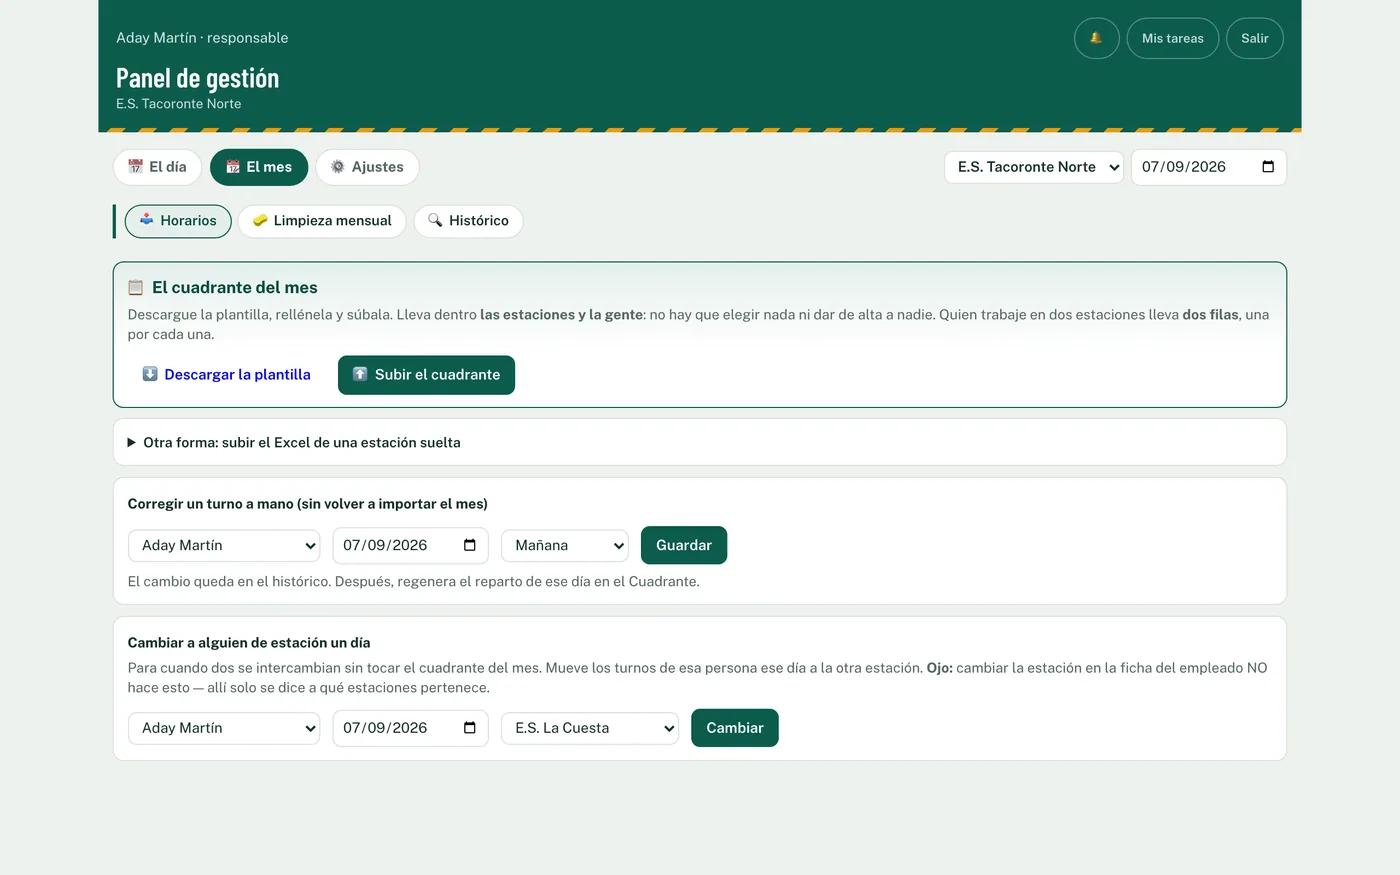Open employee dropdown in 'Cambiar a alguien de estación'
1400x875 pixels.
point(224,728)
